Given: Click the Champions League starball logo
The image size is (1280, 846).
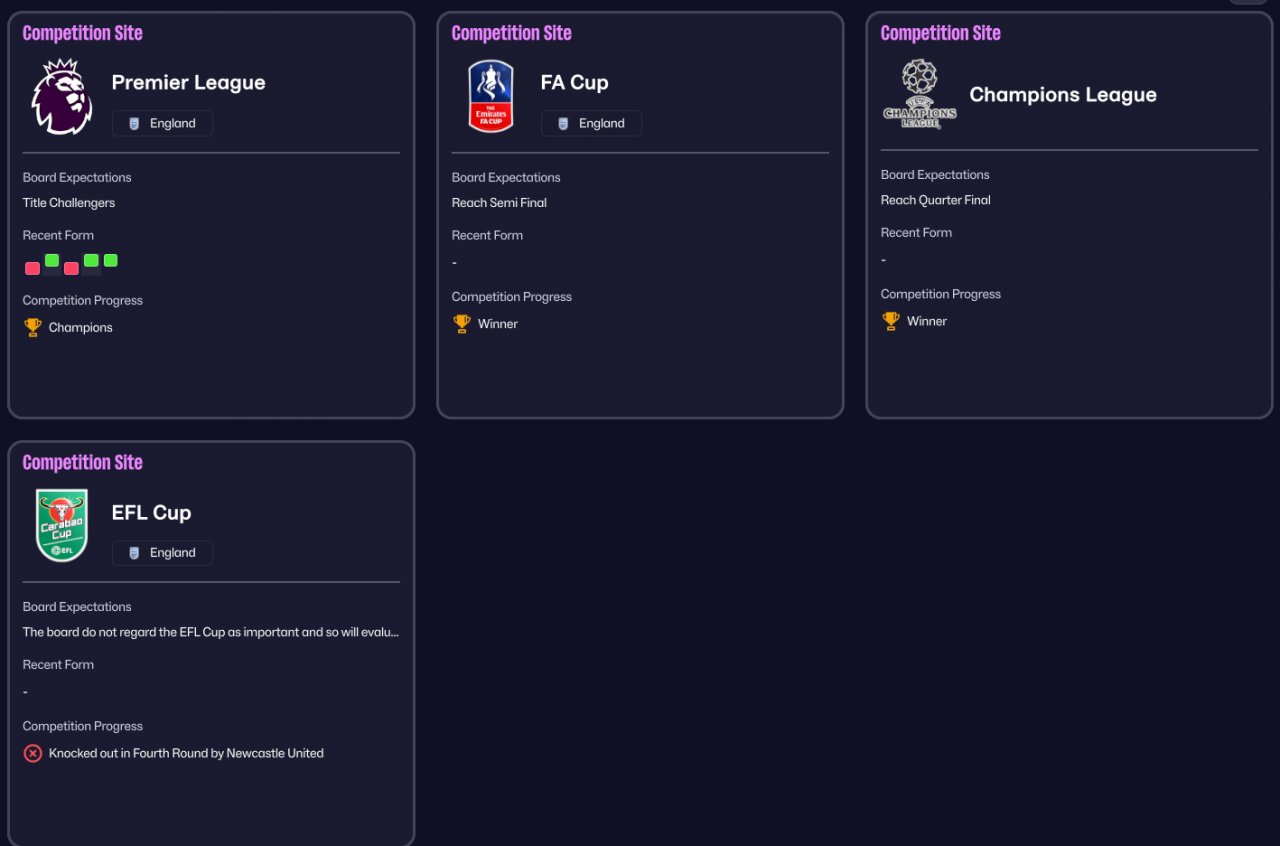Looking at the screenshot, I should (x=920, y=94).
